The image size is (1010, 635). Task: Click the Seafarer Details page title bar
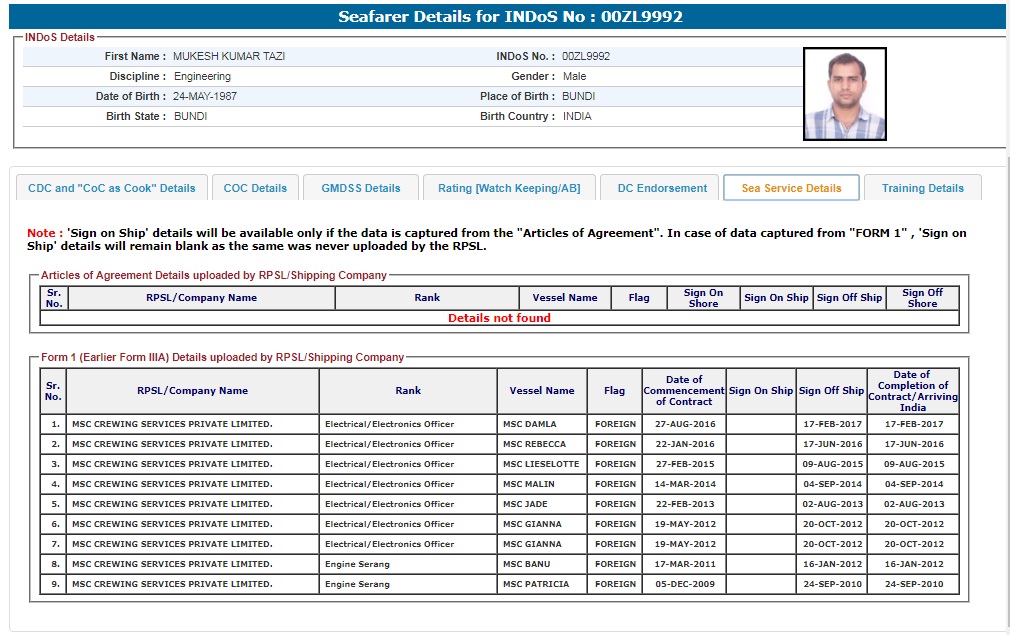click(x=510, y=16)
